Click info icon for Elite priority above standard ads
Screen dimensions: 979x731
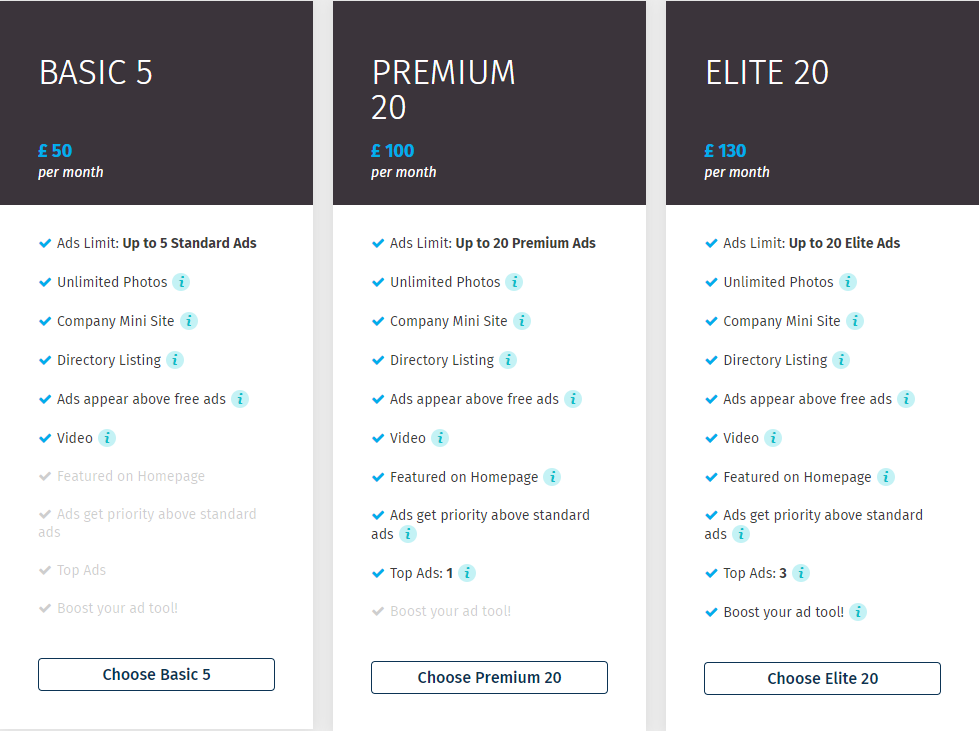click(741, 534)
